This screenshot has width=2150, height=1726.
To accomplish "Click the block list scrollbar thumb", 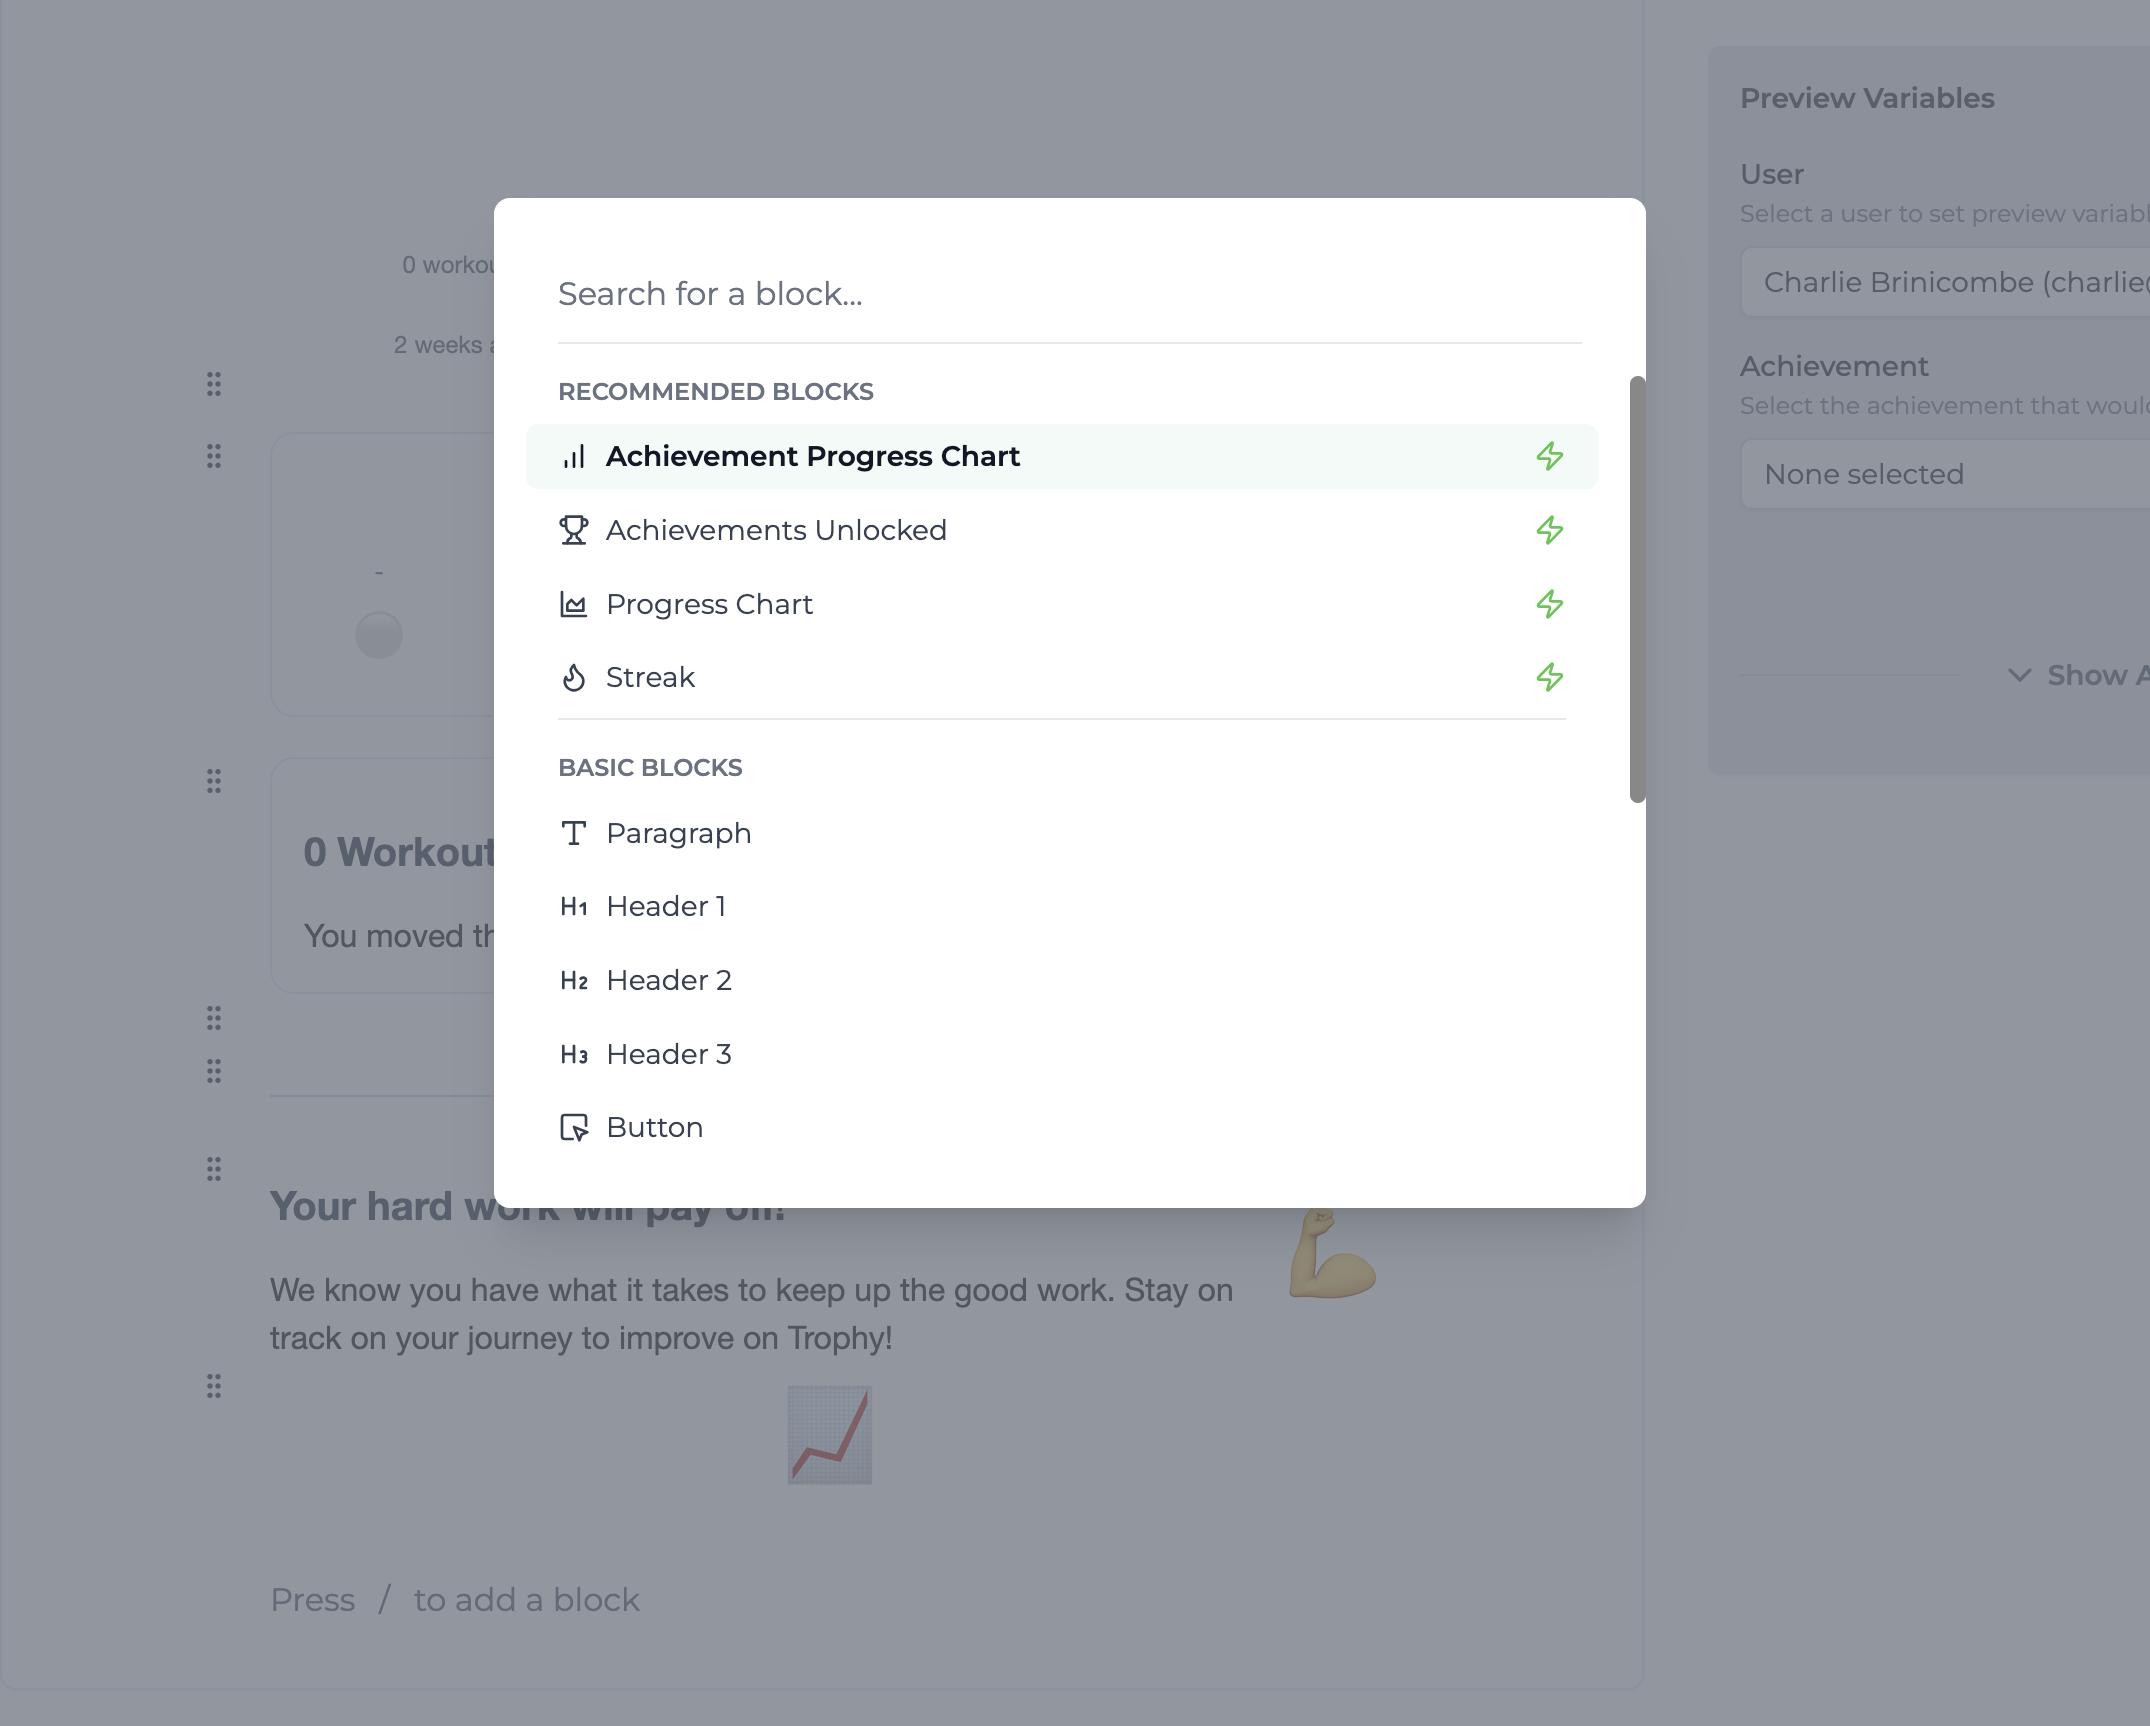I will [1637, 590].
